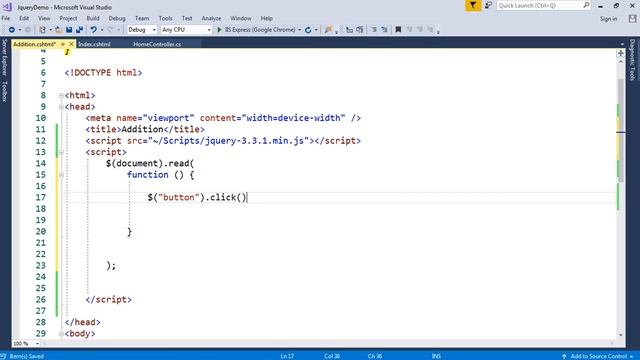The width and height of the screenshot is (640, 360).
Task: Open the Server Explorer side panel
Action: [4, 58]
